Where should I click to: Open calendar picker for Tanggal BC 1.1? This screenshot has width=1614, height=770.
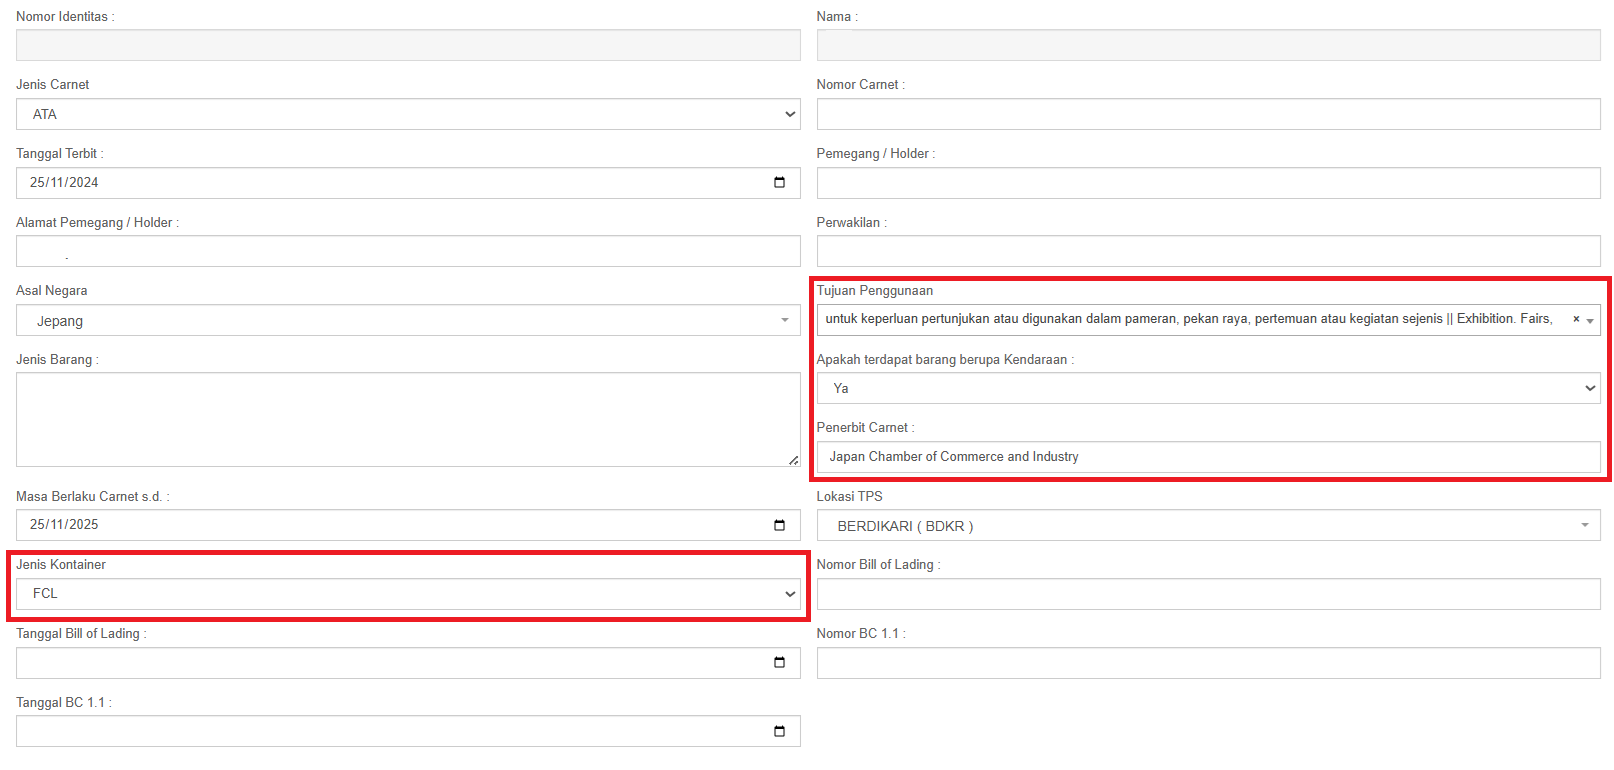[779, 731]
